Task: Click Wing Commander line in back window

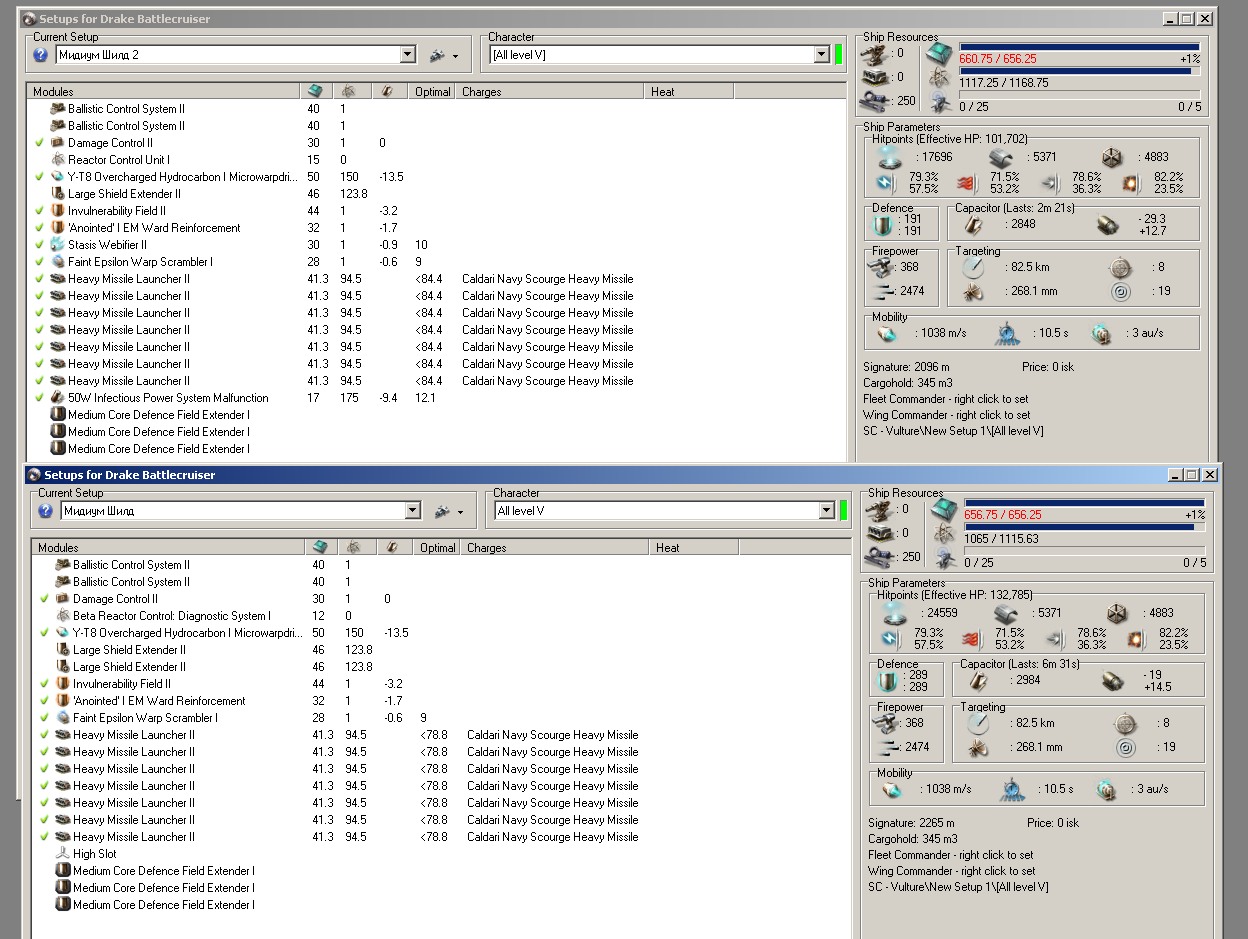Action: click(x=946, y=415)
